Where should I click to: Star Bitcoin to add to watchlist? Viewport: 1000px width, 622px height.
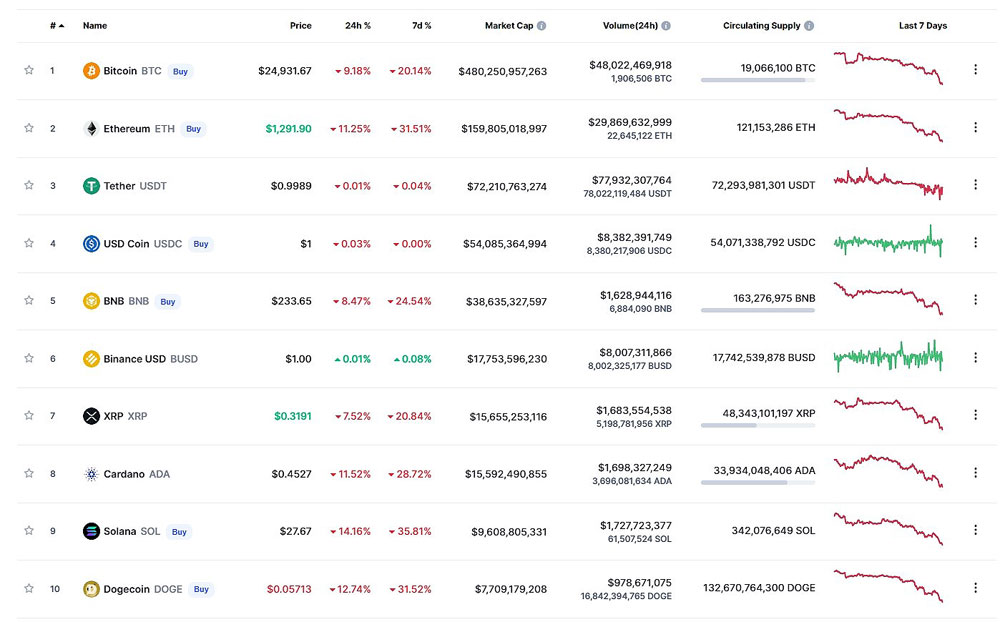(x=29, y=70)
